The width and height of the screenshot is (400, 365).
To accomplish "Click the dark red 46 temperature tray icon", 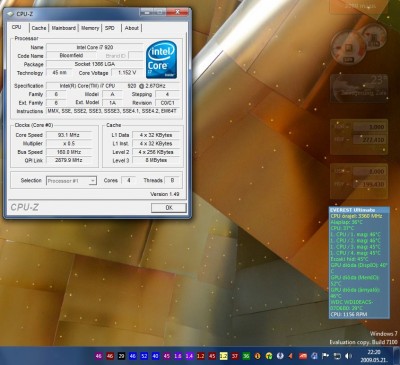I will click(110, 356).
